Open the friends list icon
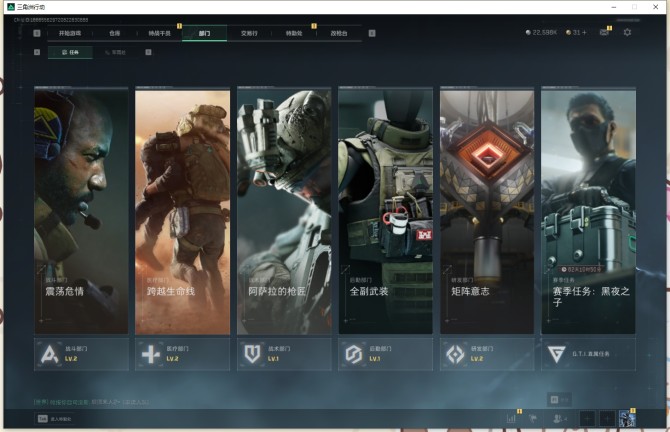This screenshot has height=432, width=670. [x=560, y=419]
